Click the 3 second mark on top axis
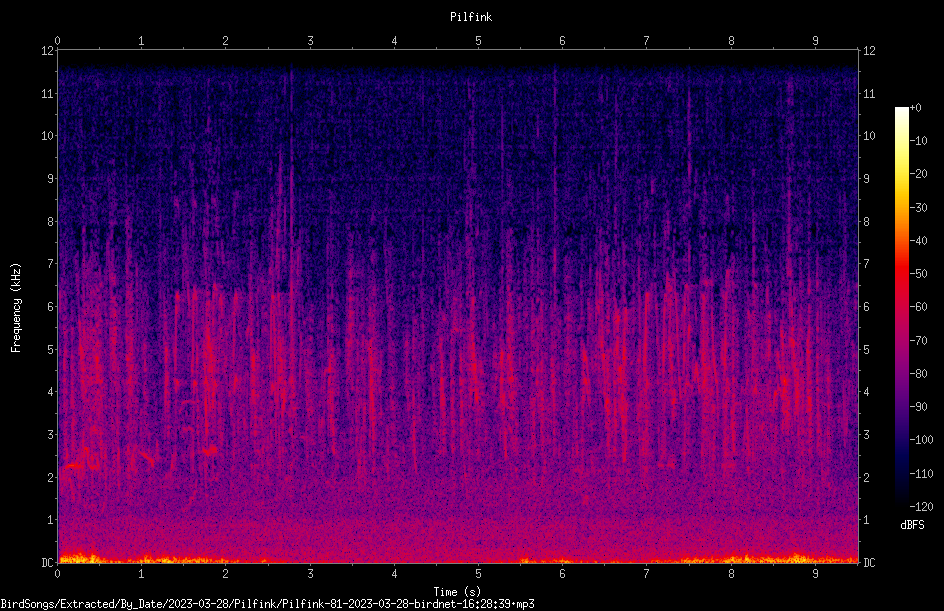The height and width of the screenshot is (611, 944). click(310, 40)
